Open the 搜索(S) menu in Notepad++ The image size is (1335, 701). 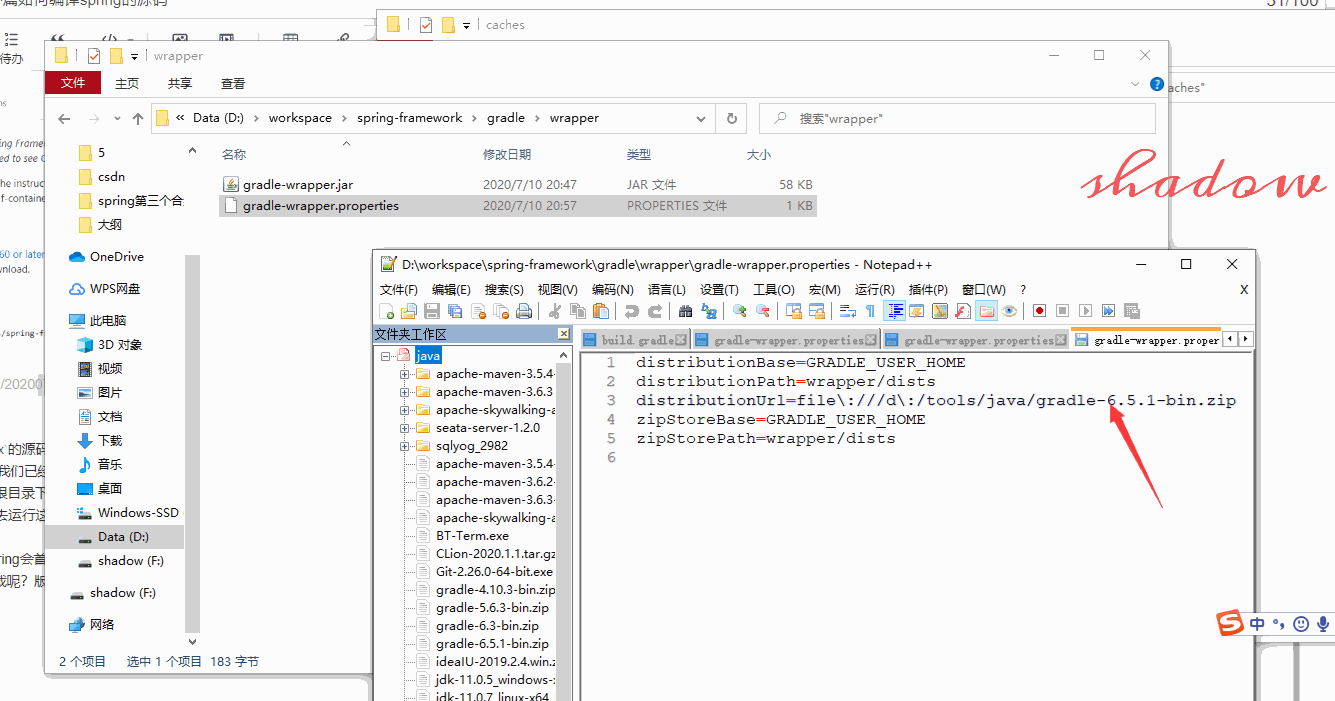[505, 289]
